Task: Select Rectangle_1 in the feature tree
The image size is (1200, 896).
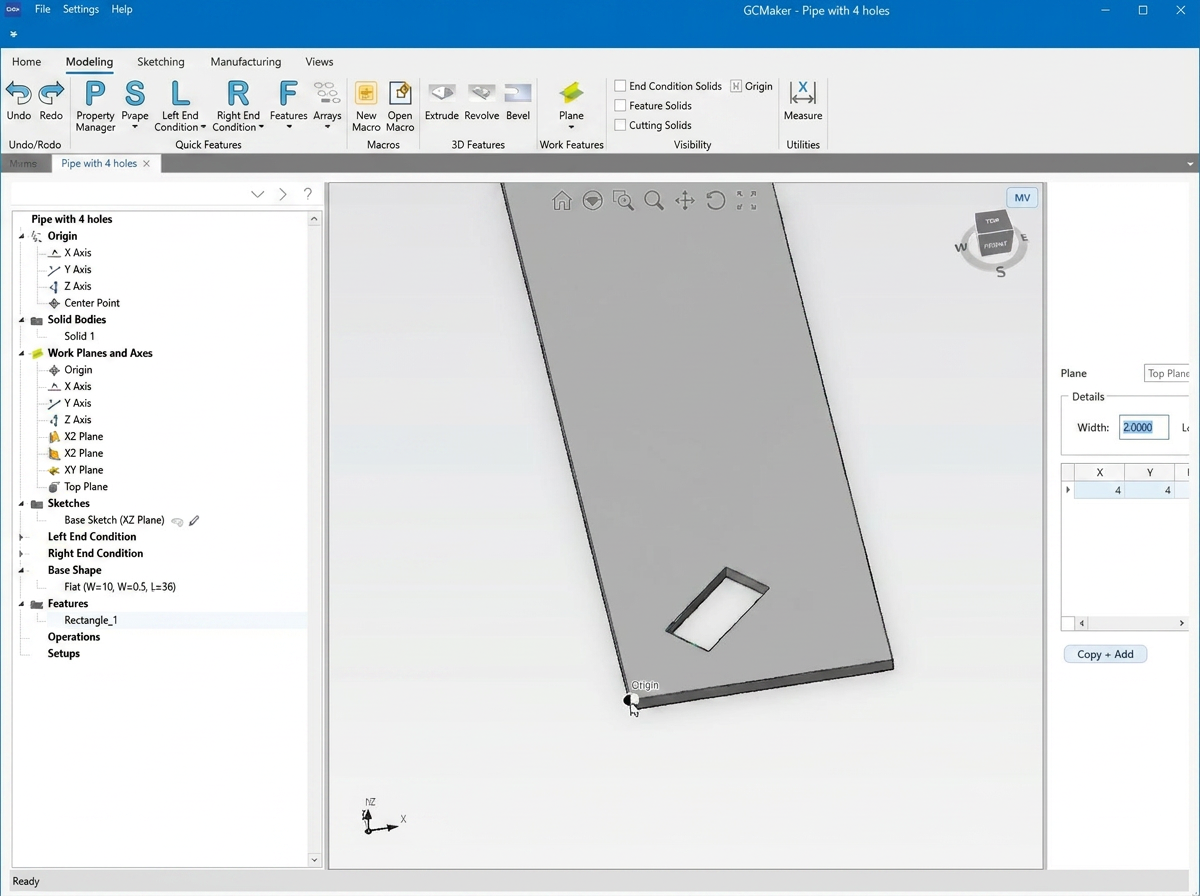Action: 91,620
